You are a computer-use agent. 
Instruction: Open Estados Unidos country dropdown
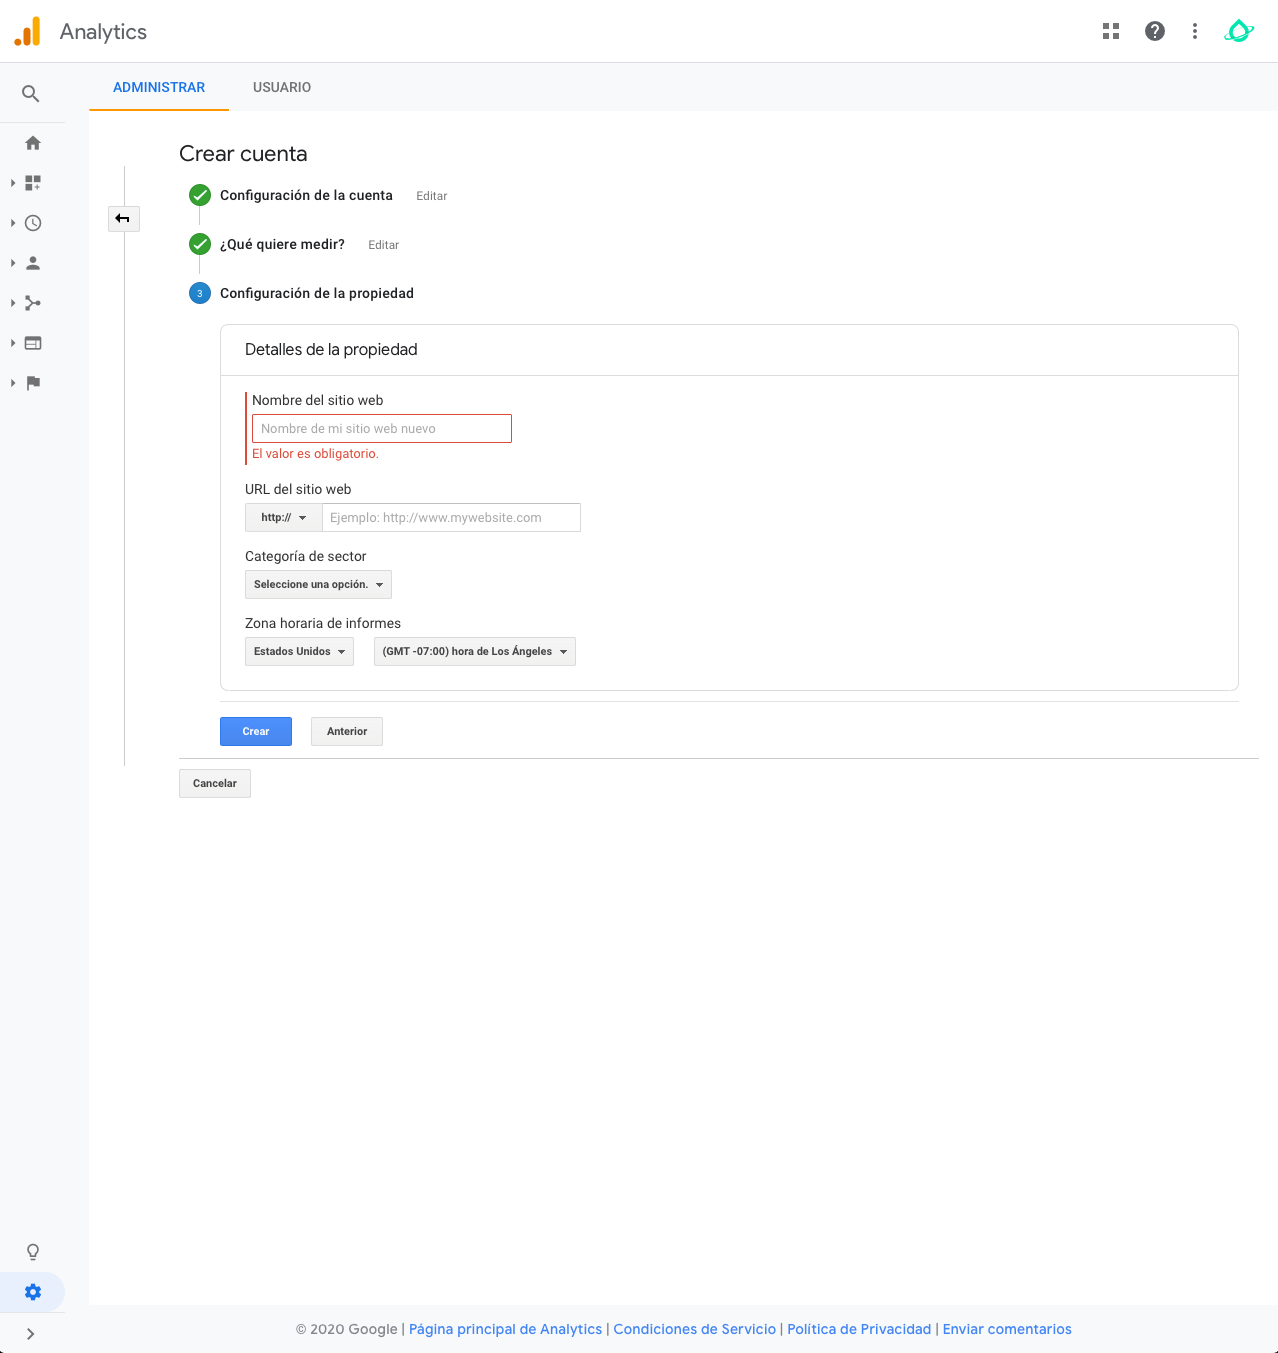tap(299, 652)
